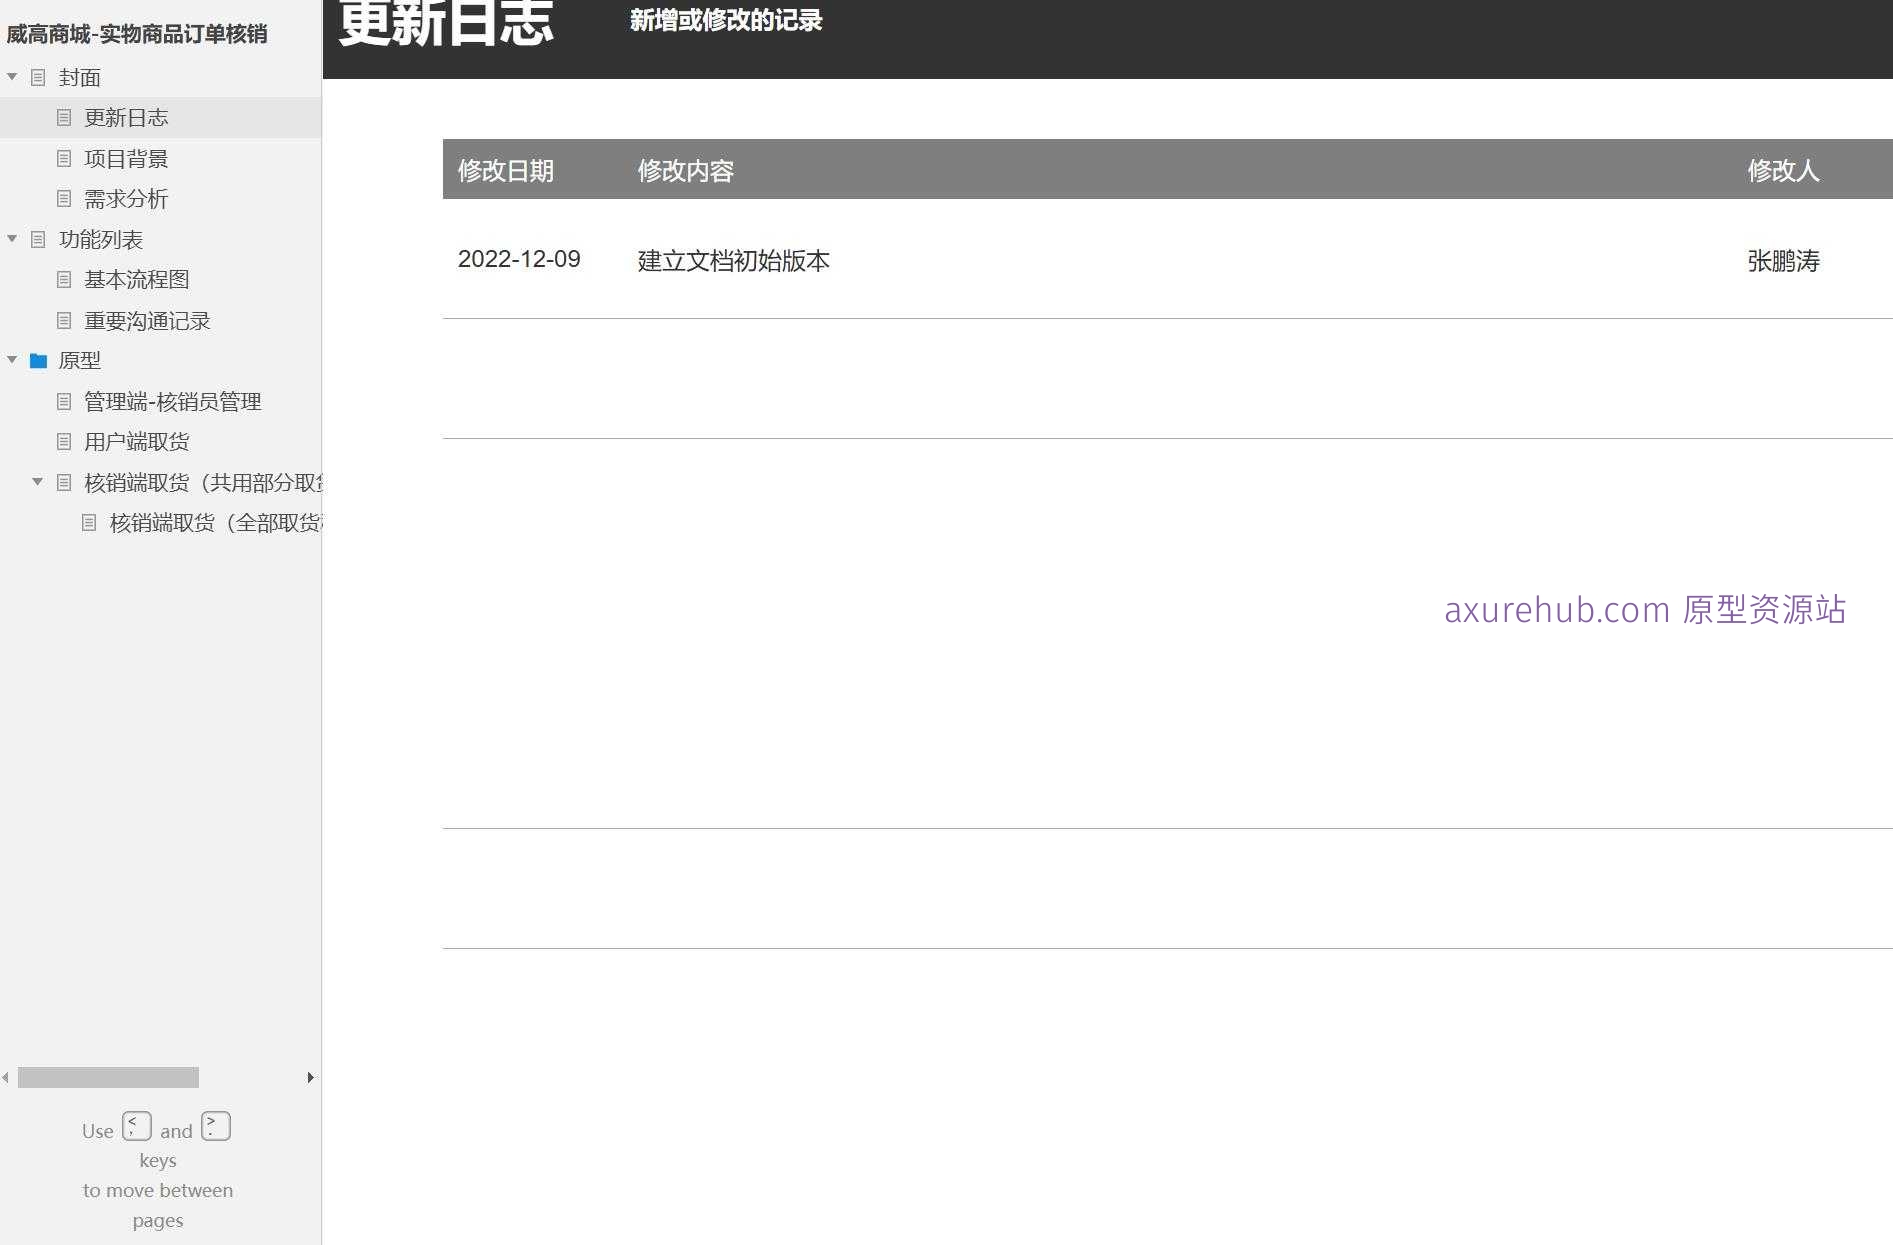
Task: Open the 需求分析 page
Action: tap(124, 199)
